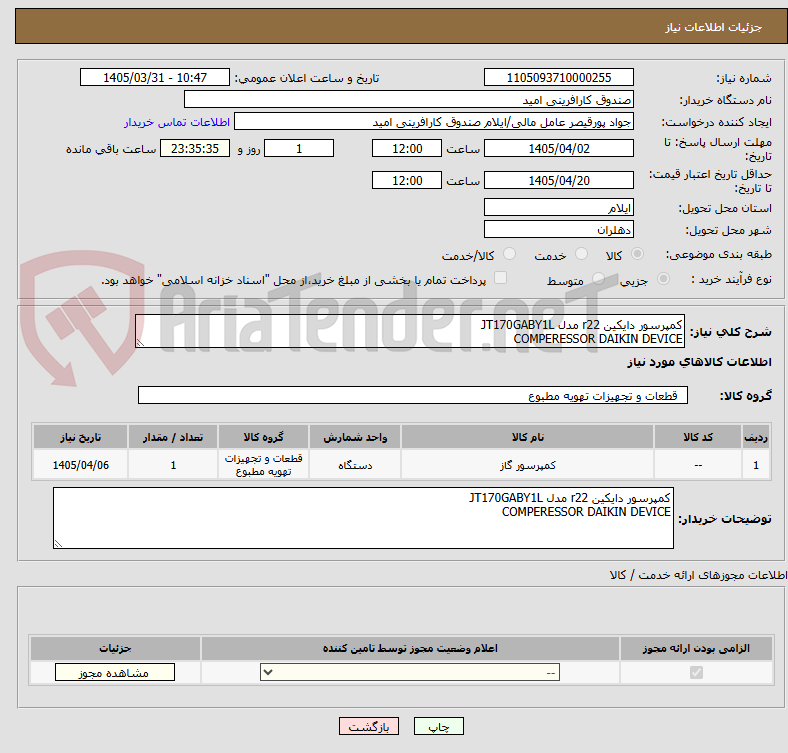Click the مشاهده مجوز button
The width and height of the screenshot is (788, 753).
[115, 673]
